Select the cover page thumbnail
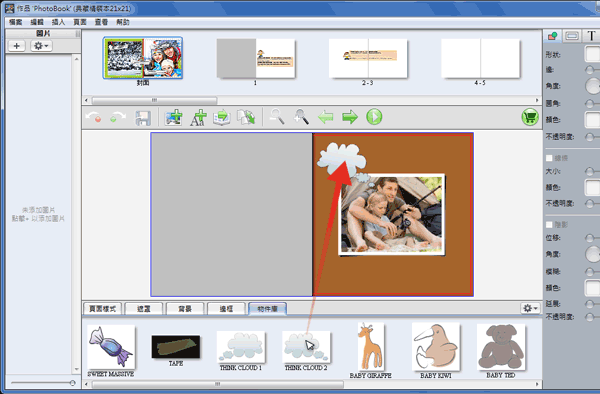The width and height of the screenshot is (600, 394). click(x=143, y=58)
